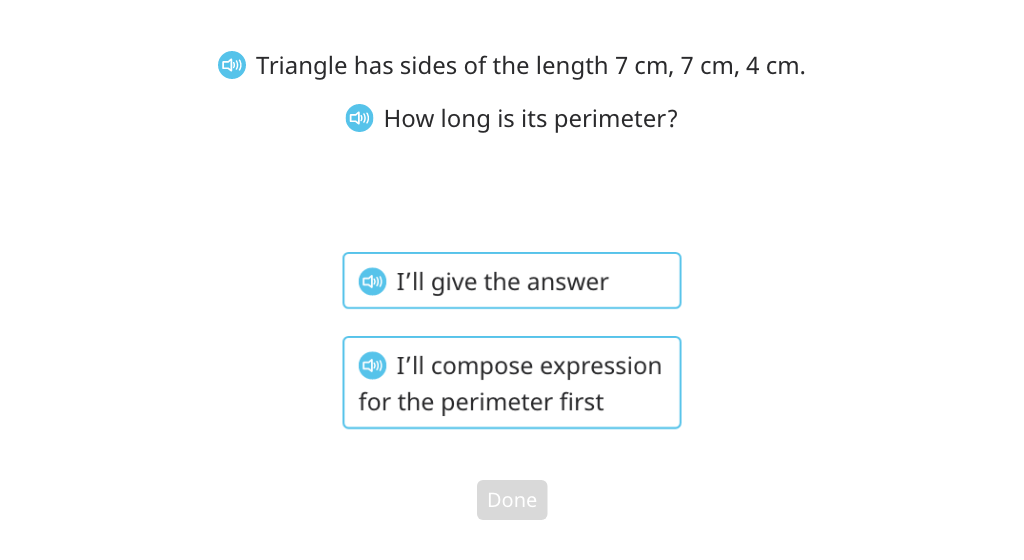
Task: Click the 'answer' word in the first option
Action: (x=568, y=282)
